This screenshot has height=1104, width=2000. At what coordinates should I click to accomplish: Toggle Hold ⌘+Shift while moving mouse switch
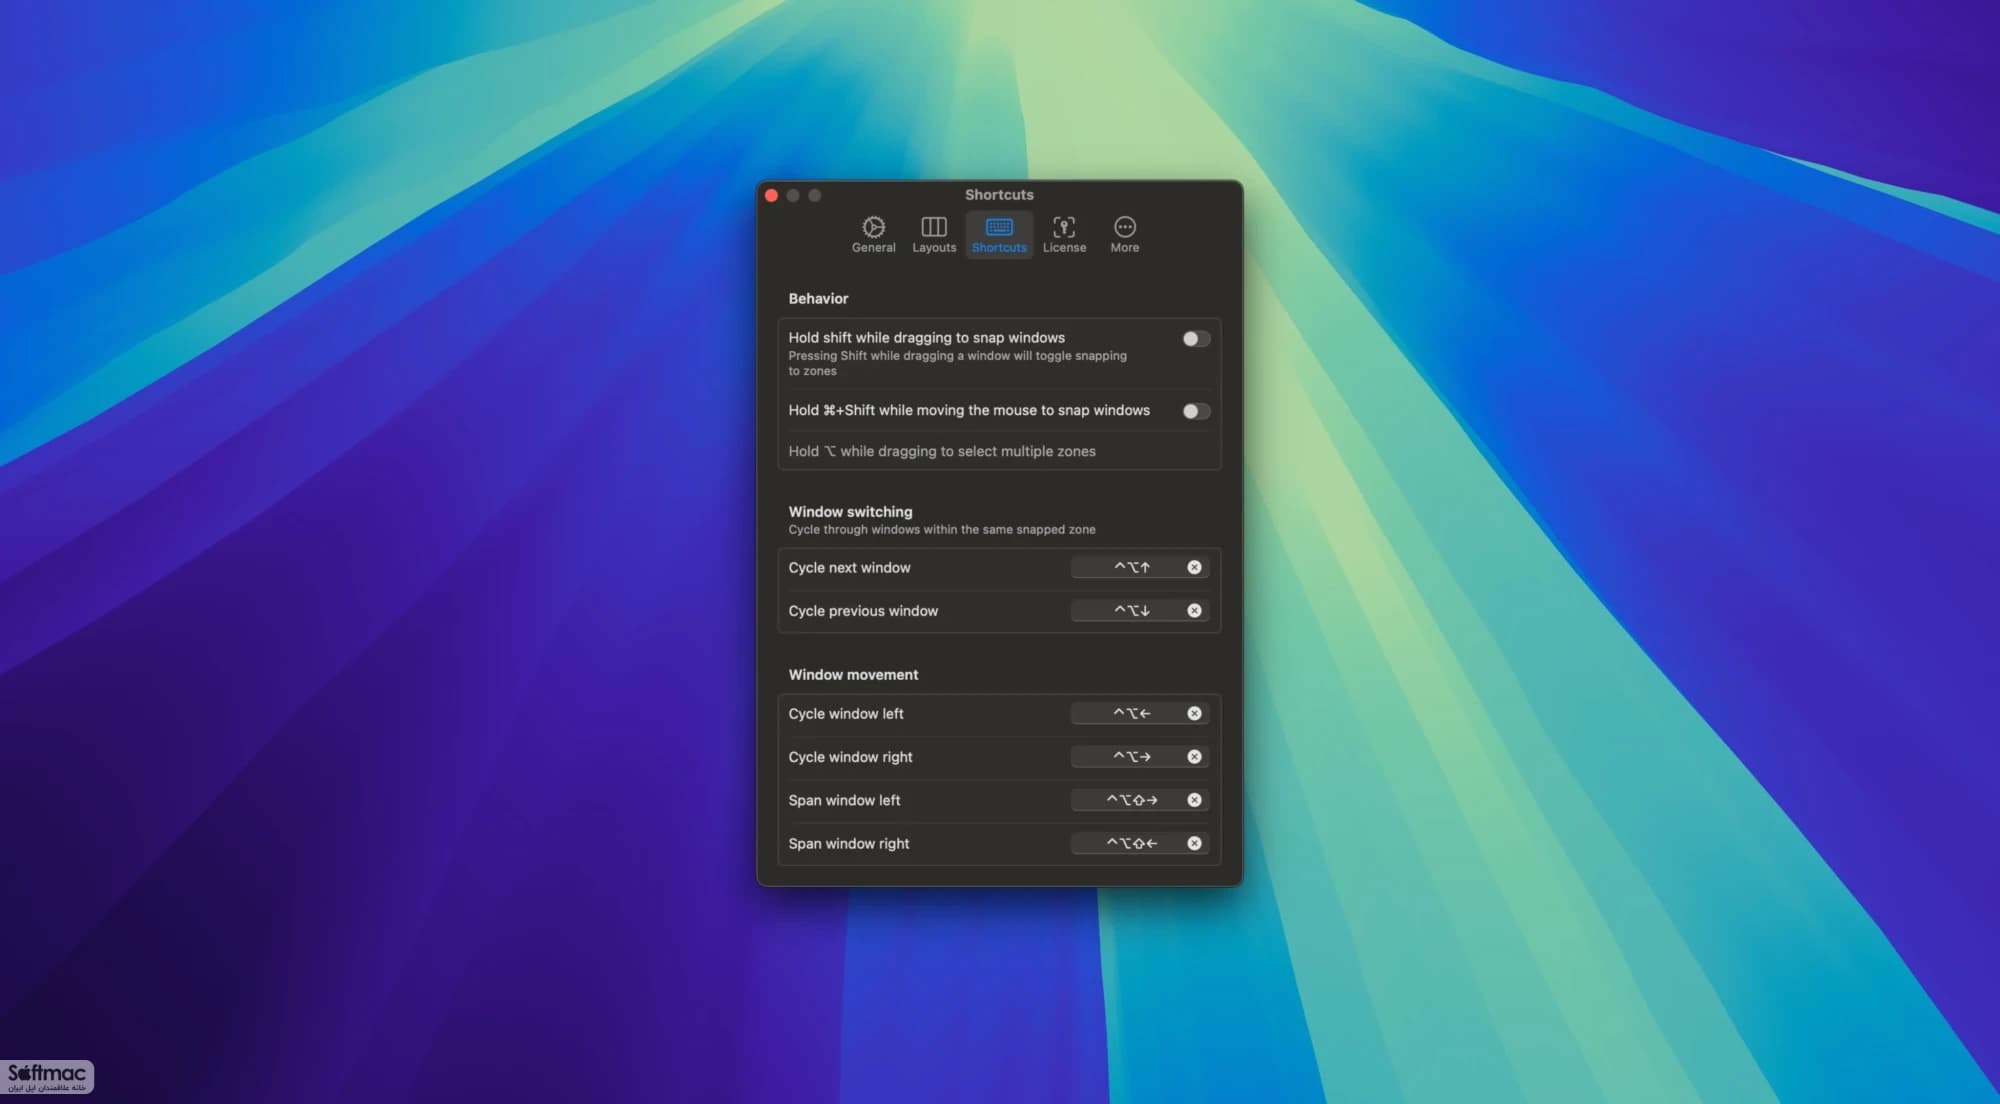(1195, 411)
